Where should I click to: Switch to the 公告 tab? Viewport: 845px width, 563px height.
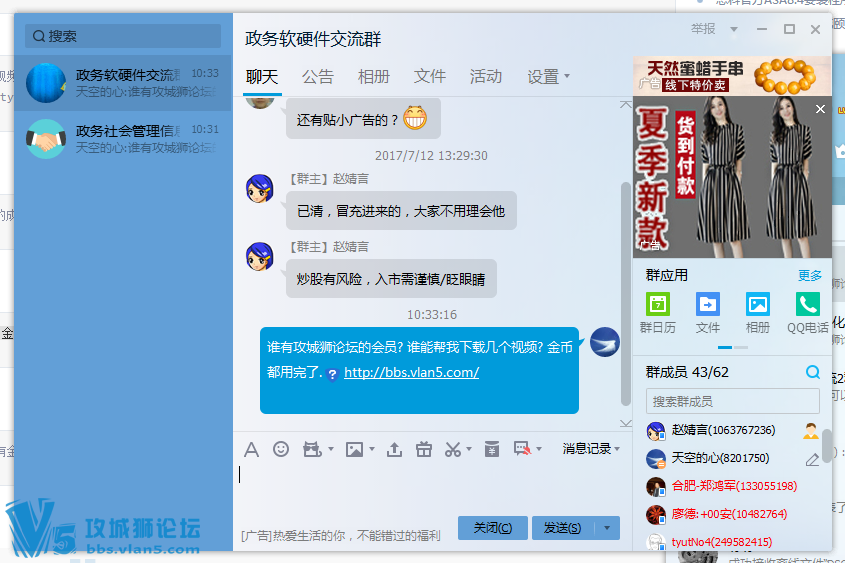[318, 77]
